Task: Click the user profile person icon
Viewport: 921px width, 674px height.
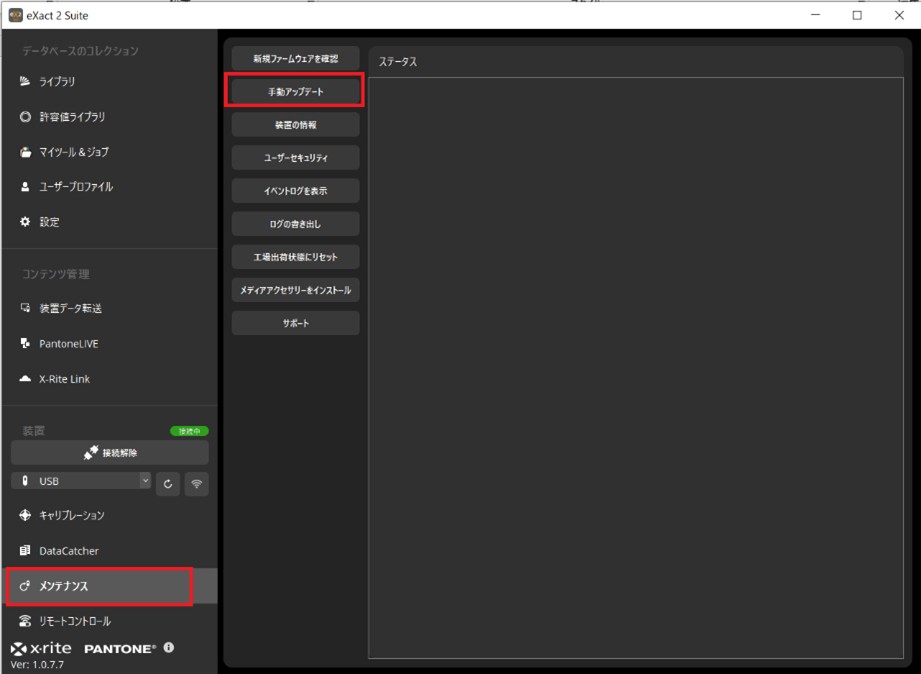Action: (25, 187)
